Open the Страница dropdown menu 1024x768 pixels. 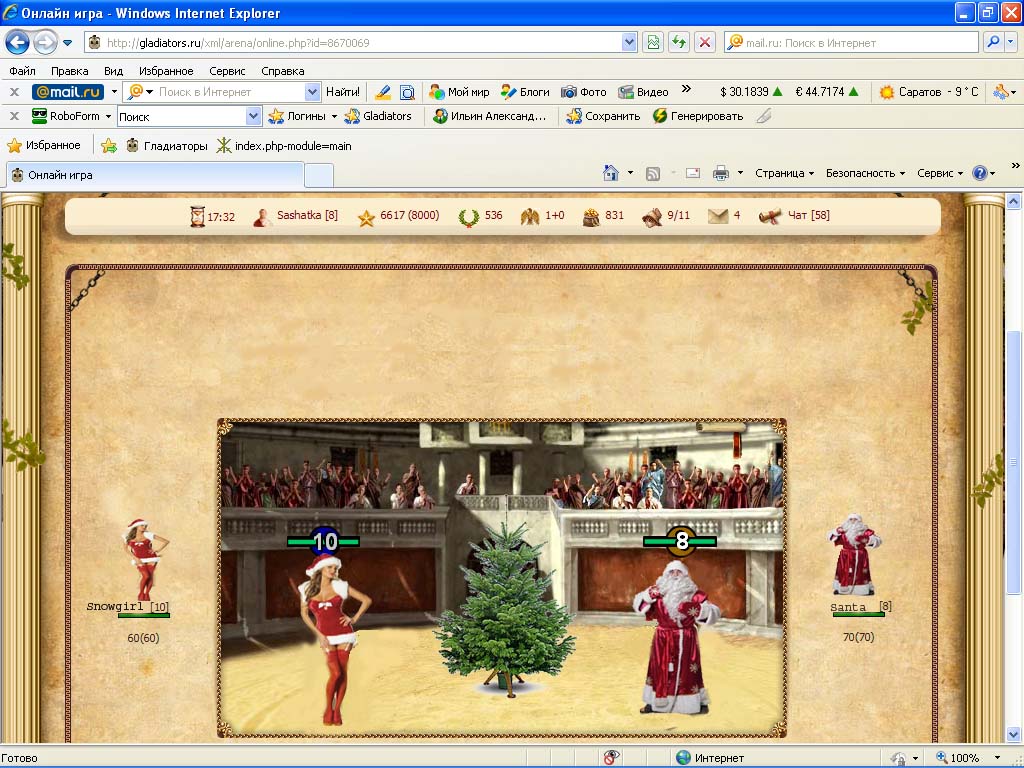coord(784,173)
